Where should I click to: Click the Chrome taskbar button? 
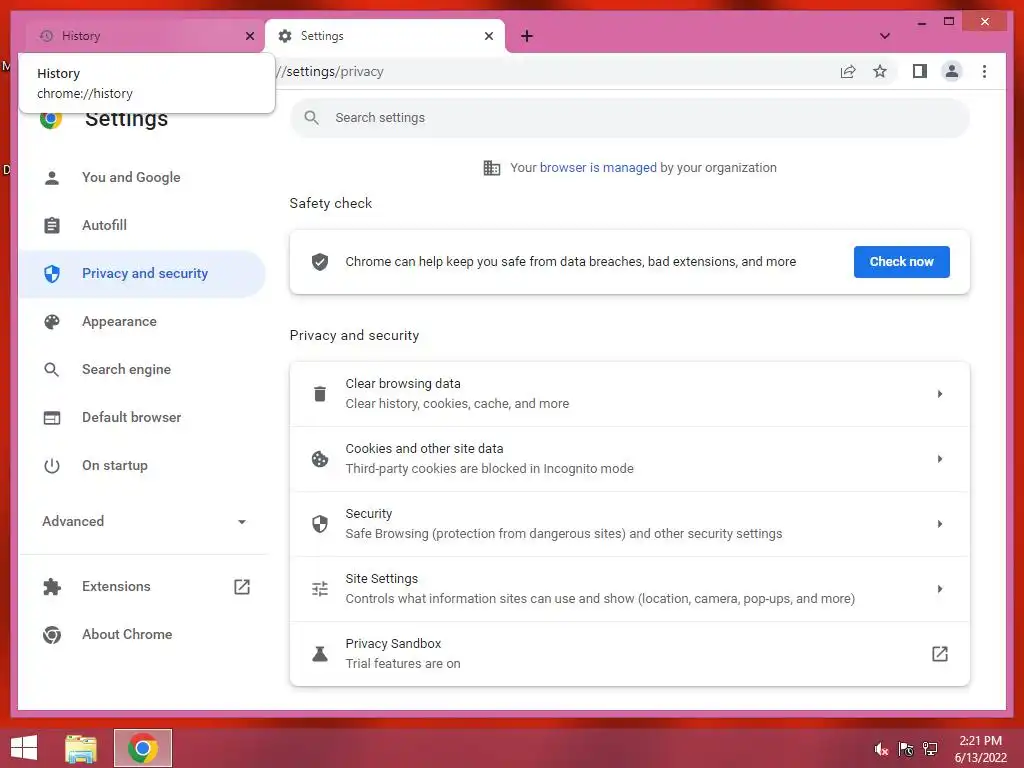(x=143, y=748)
